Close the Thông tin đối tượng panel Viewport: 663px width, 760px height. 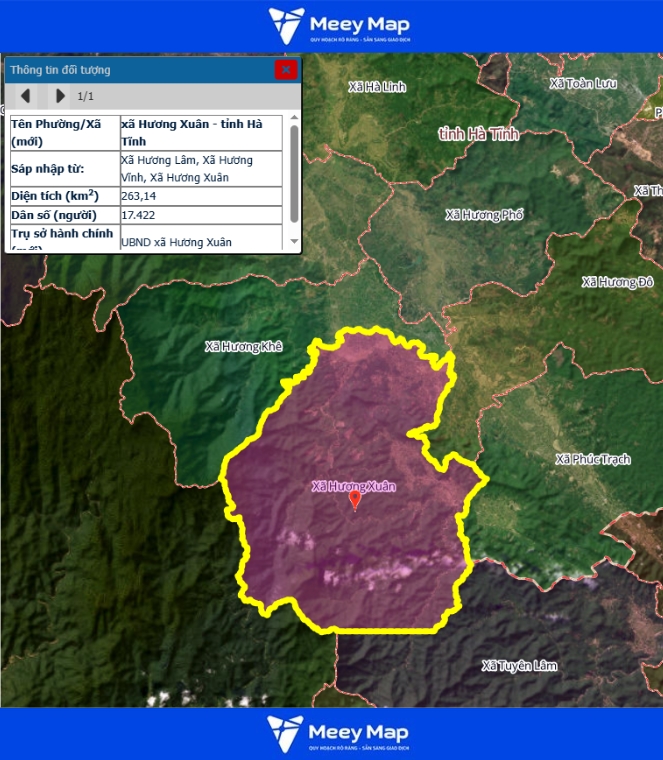286,70
